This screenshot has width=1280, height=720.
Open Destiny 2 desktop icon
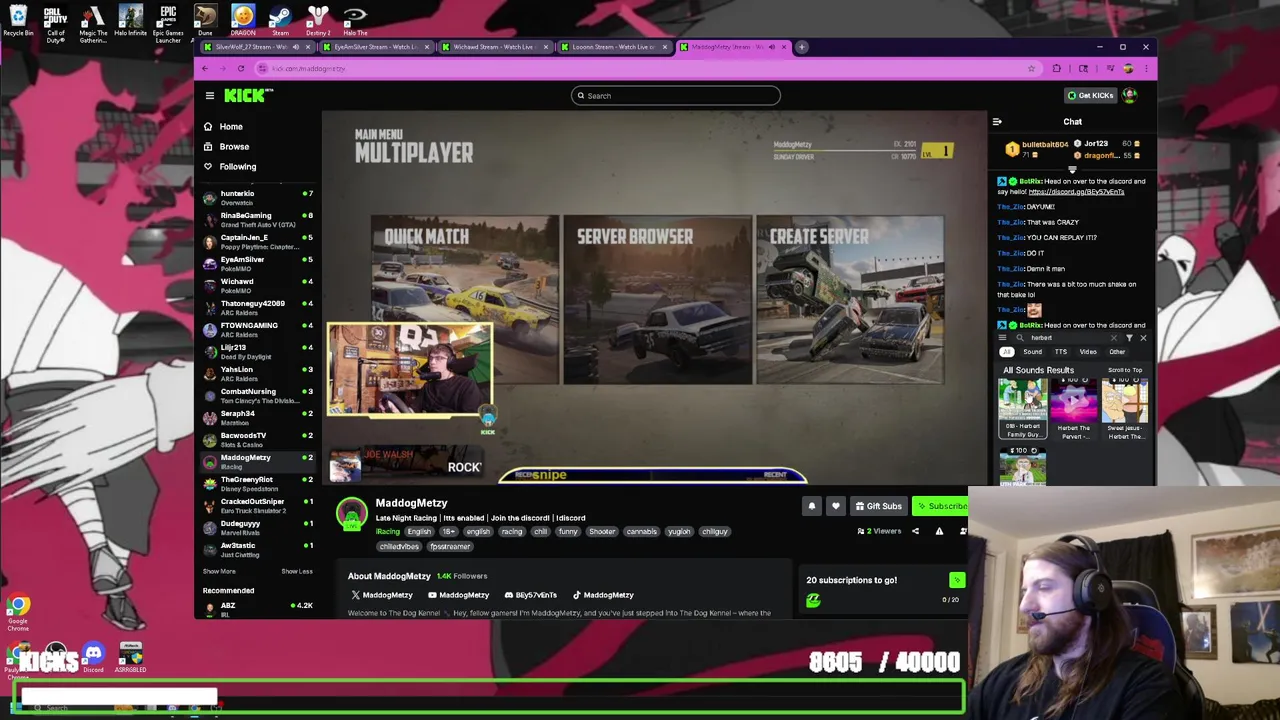click(x=318, y=20)
